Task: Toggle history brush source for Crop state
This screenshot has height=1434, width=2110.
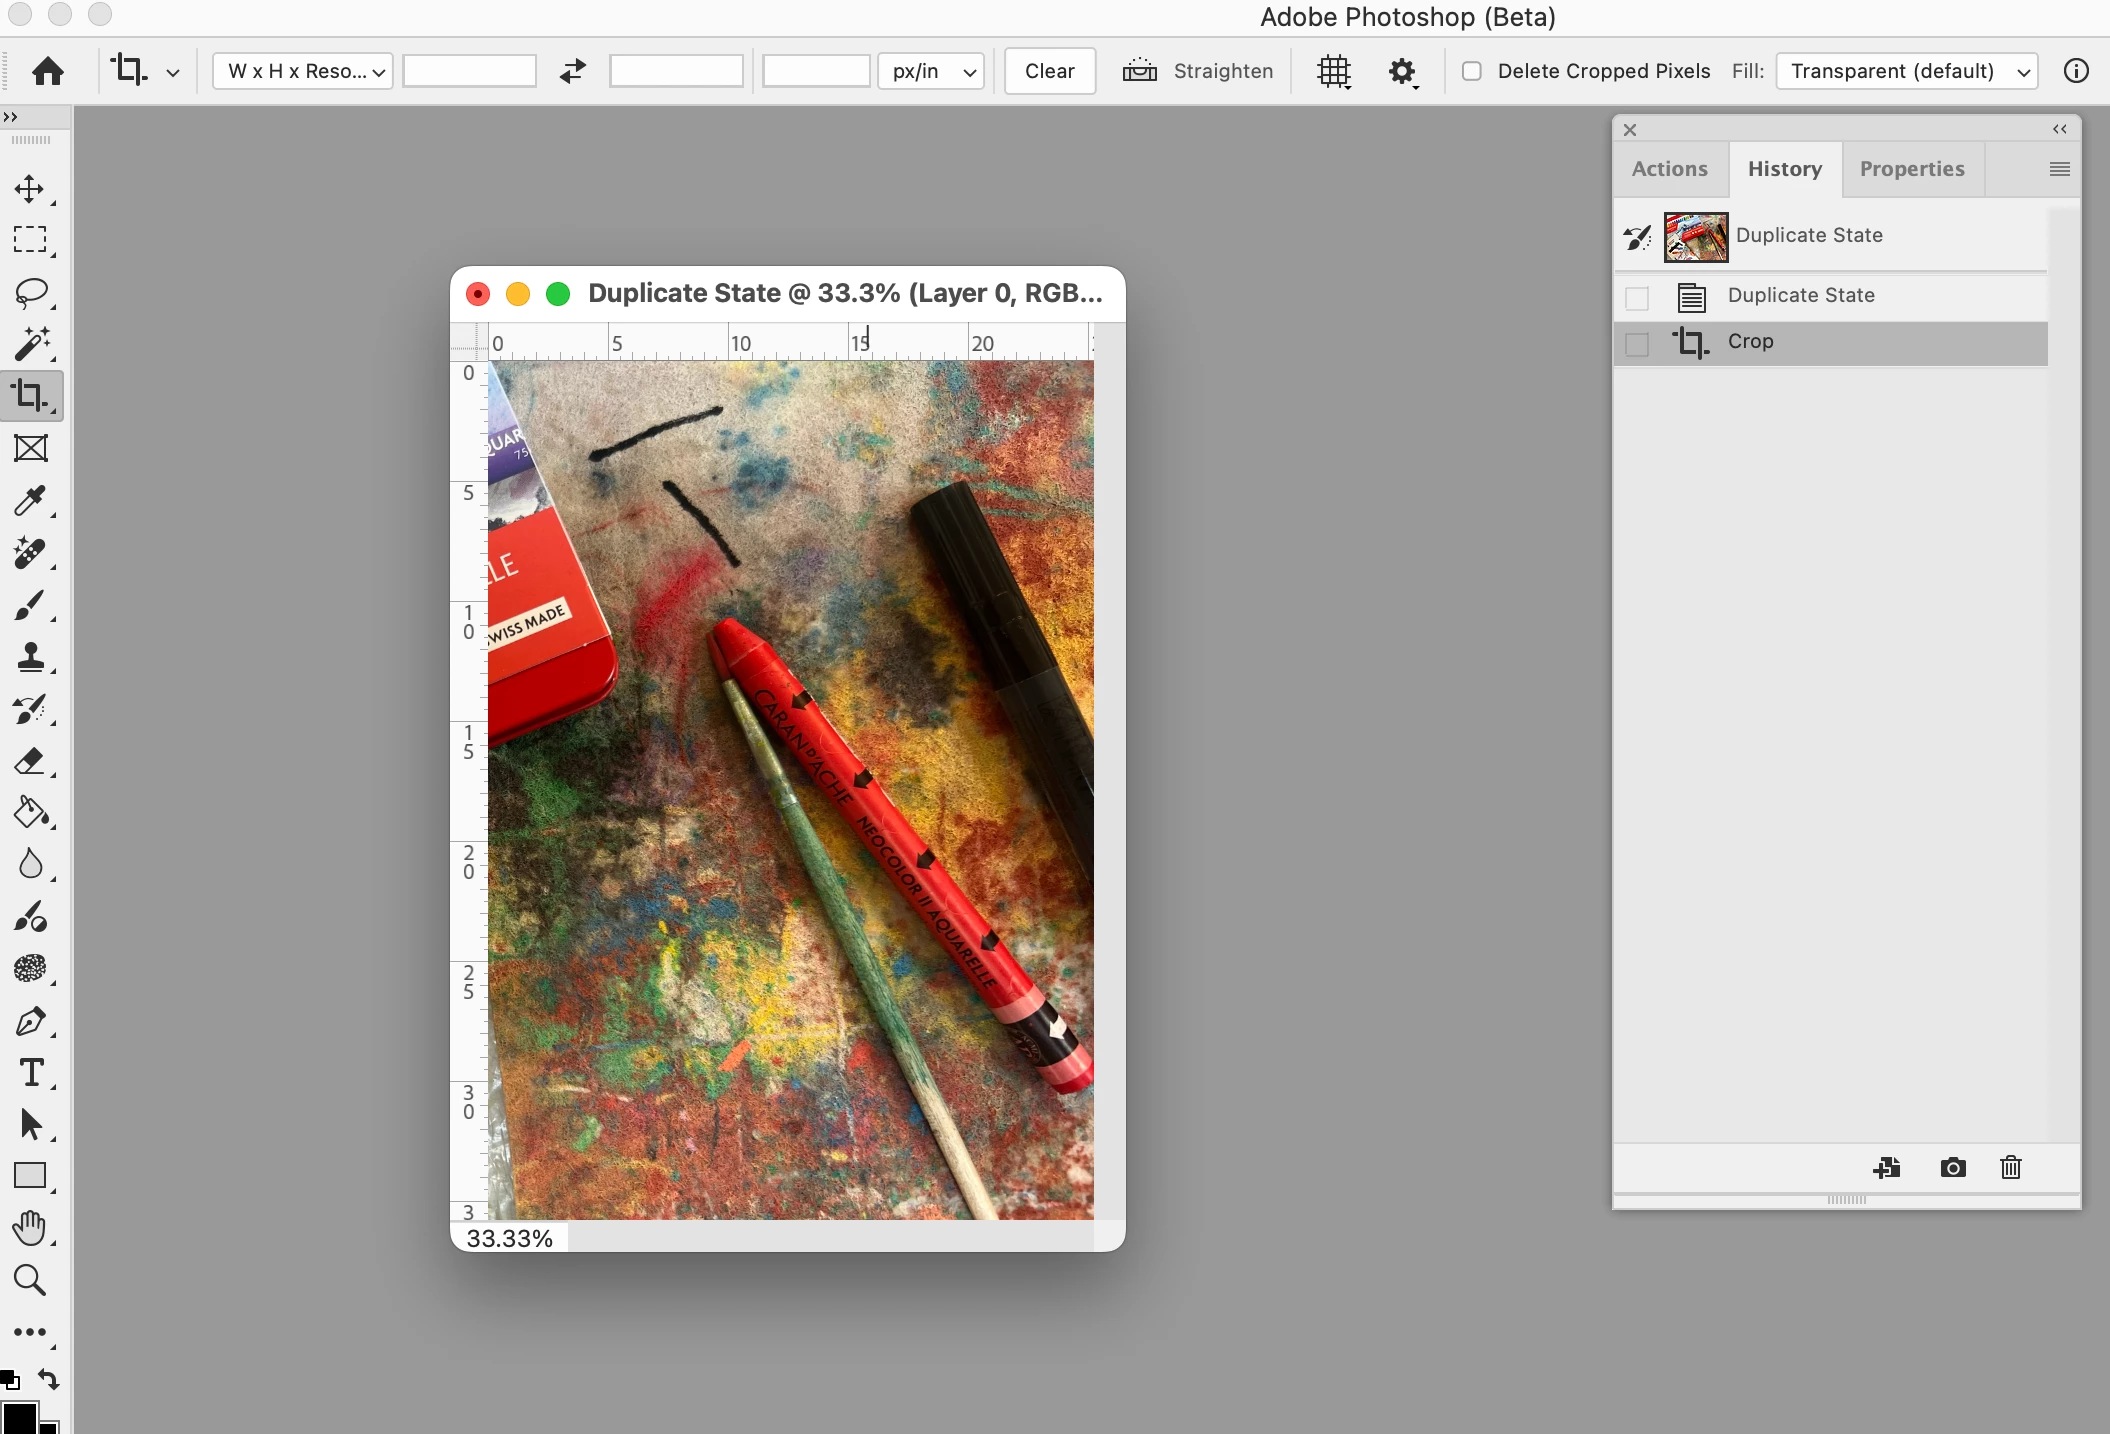Action: click(1637, 344)
